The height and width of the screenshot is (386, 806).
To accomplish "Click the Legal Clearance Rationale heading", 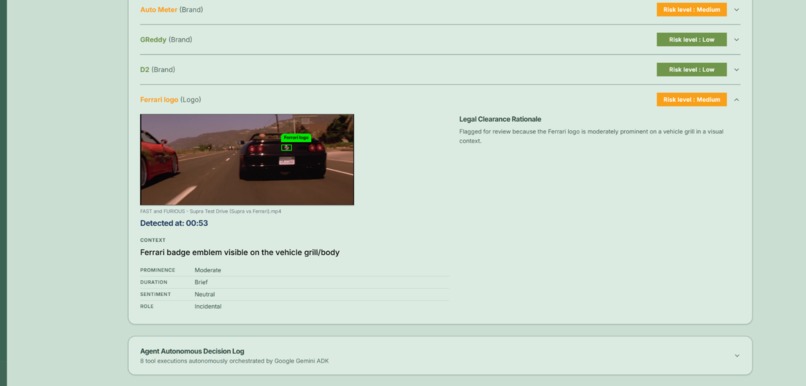I will [500, 119].
